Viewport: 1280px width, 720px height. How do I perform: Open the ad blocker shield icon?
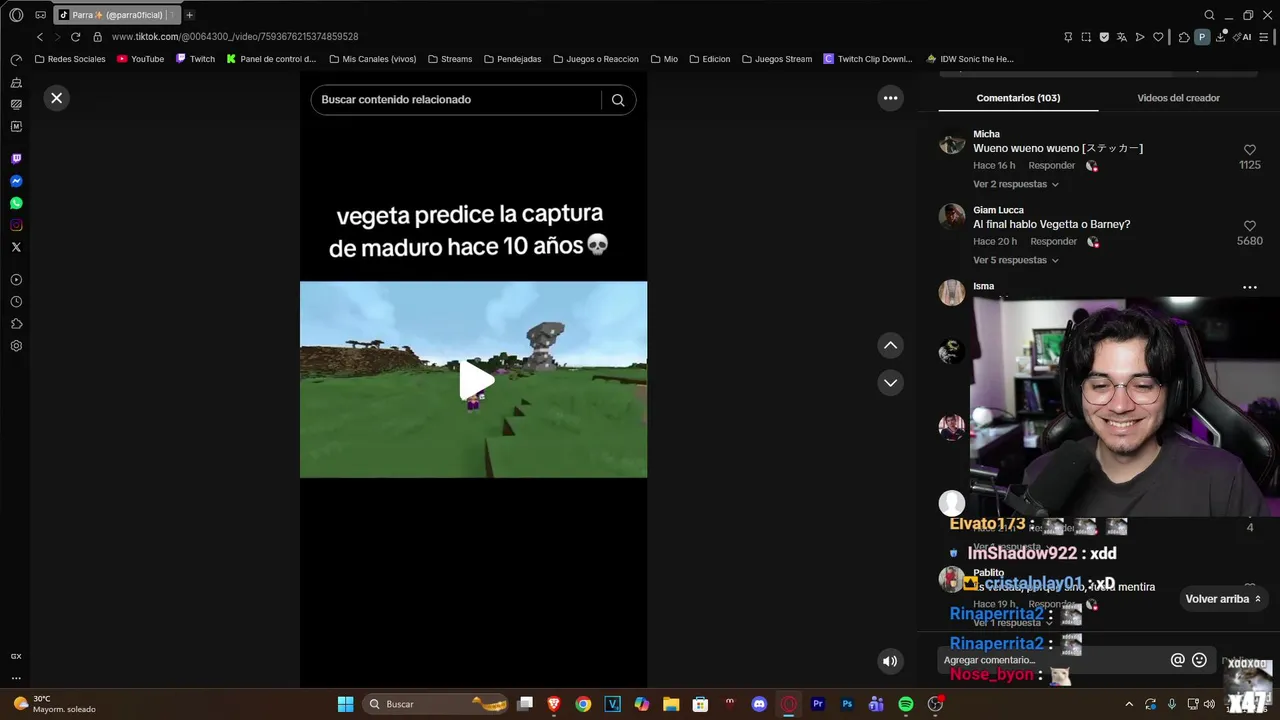[1104, 37]
